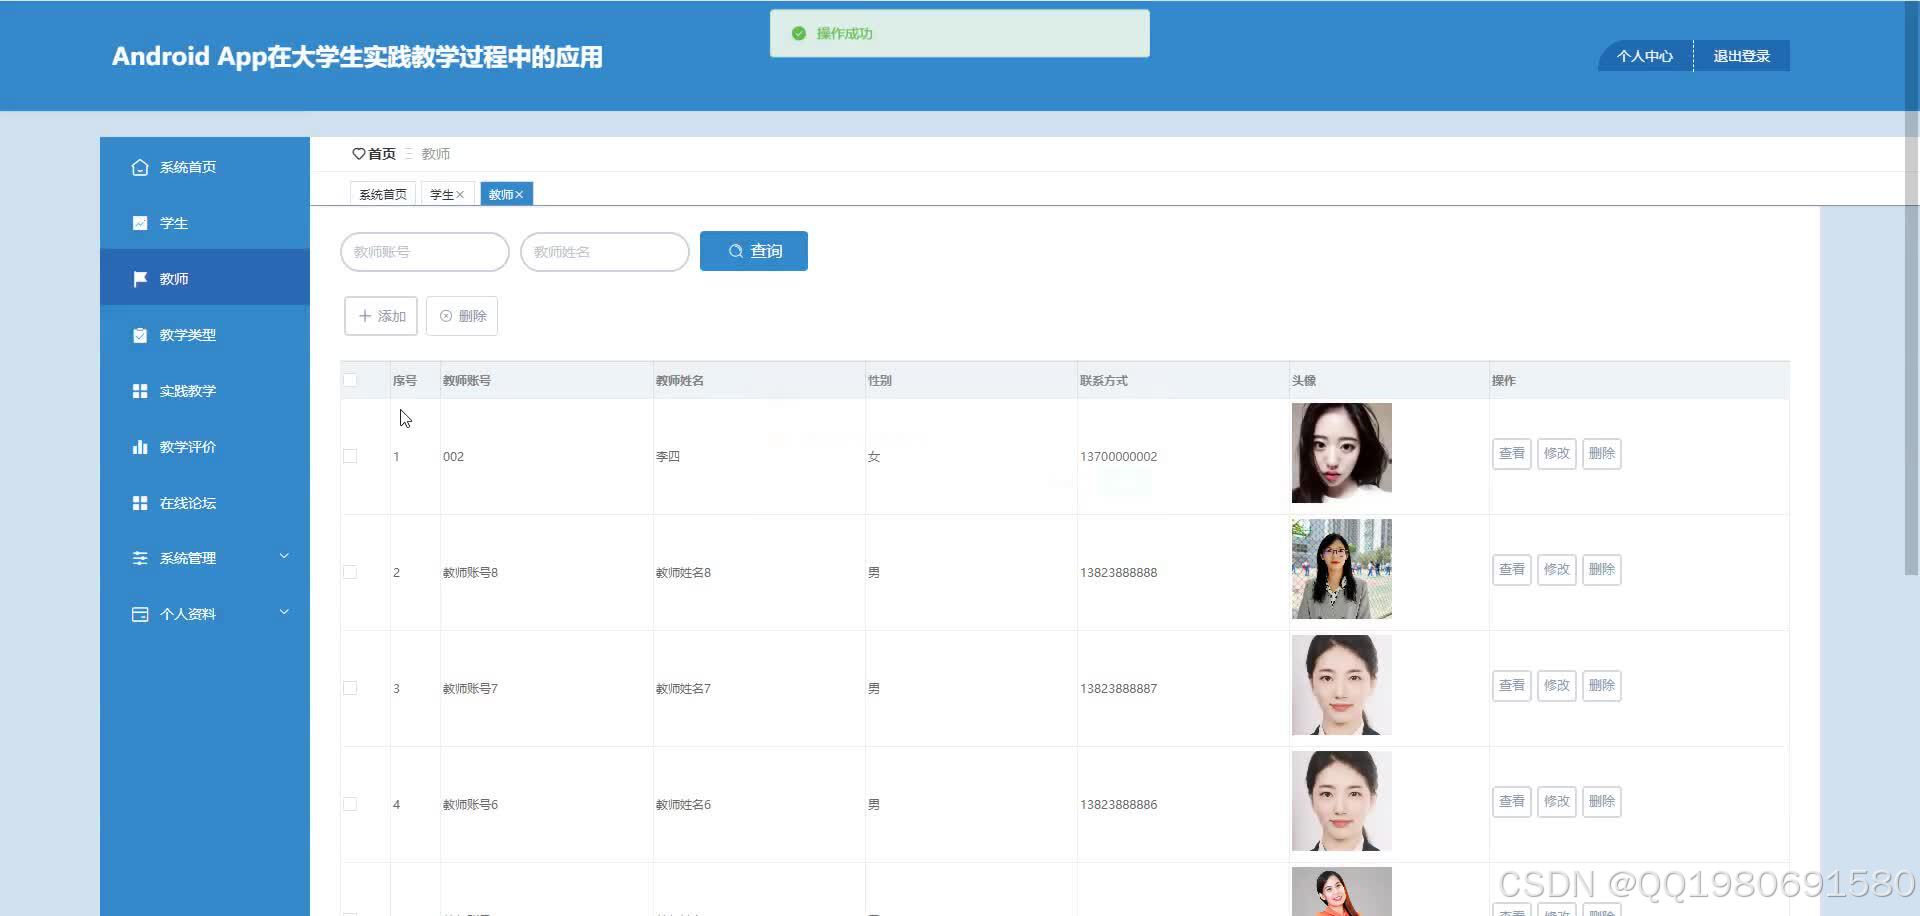Close the 教师 tab with its X
The height and width of the screenshot is (916, 1920).
tap(519, 195)
